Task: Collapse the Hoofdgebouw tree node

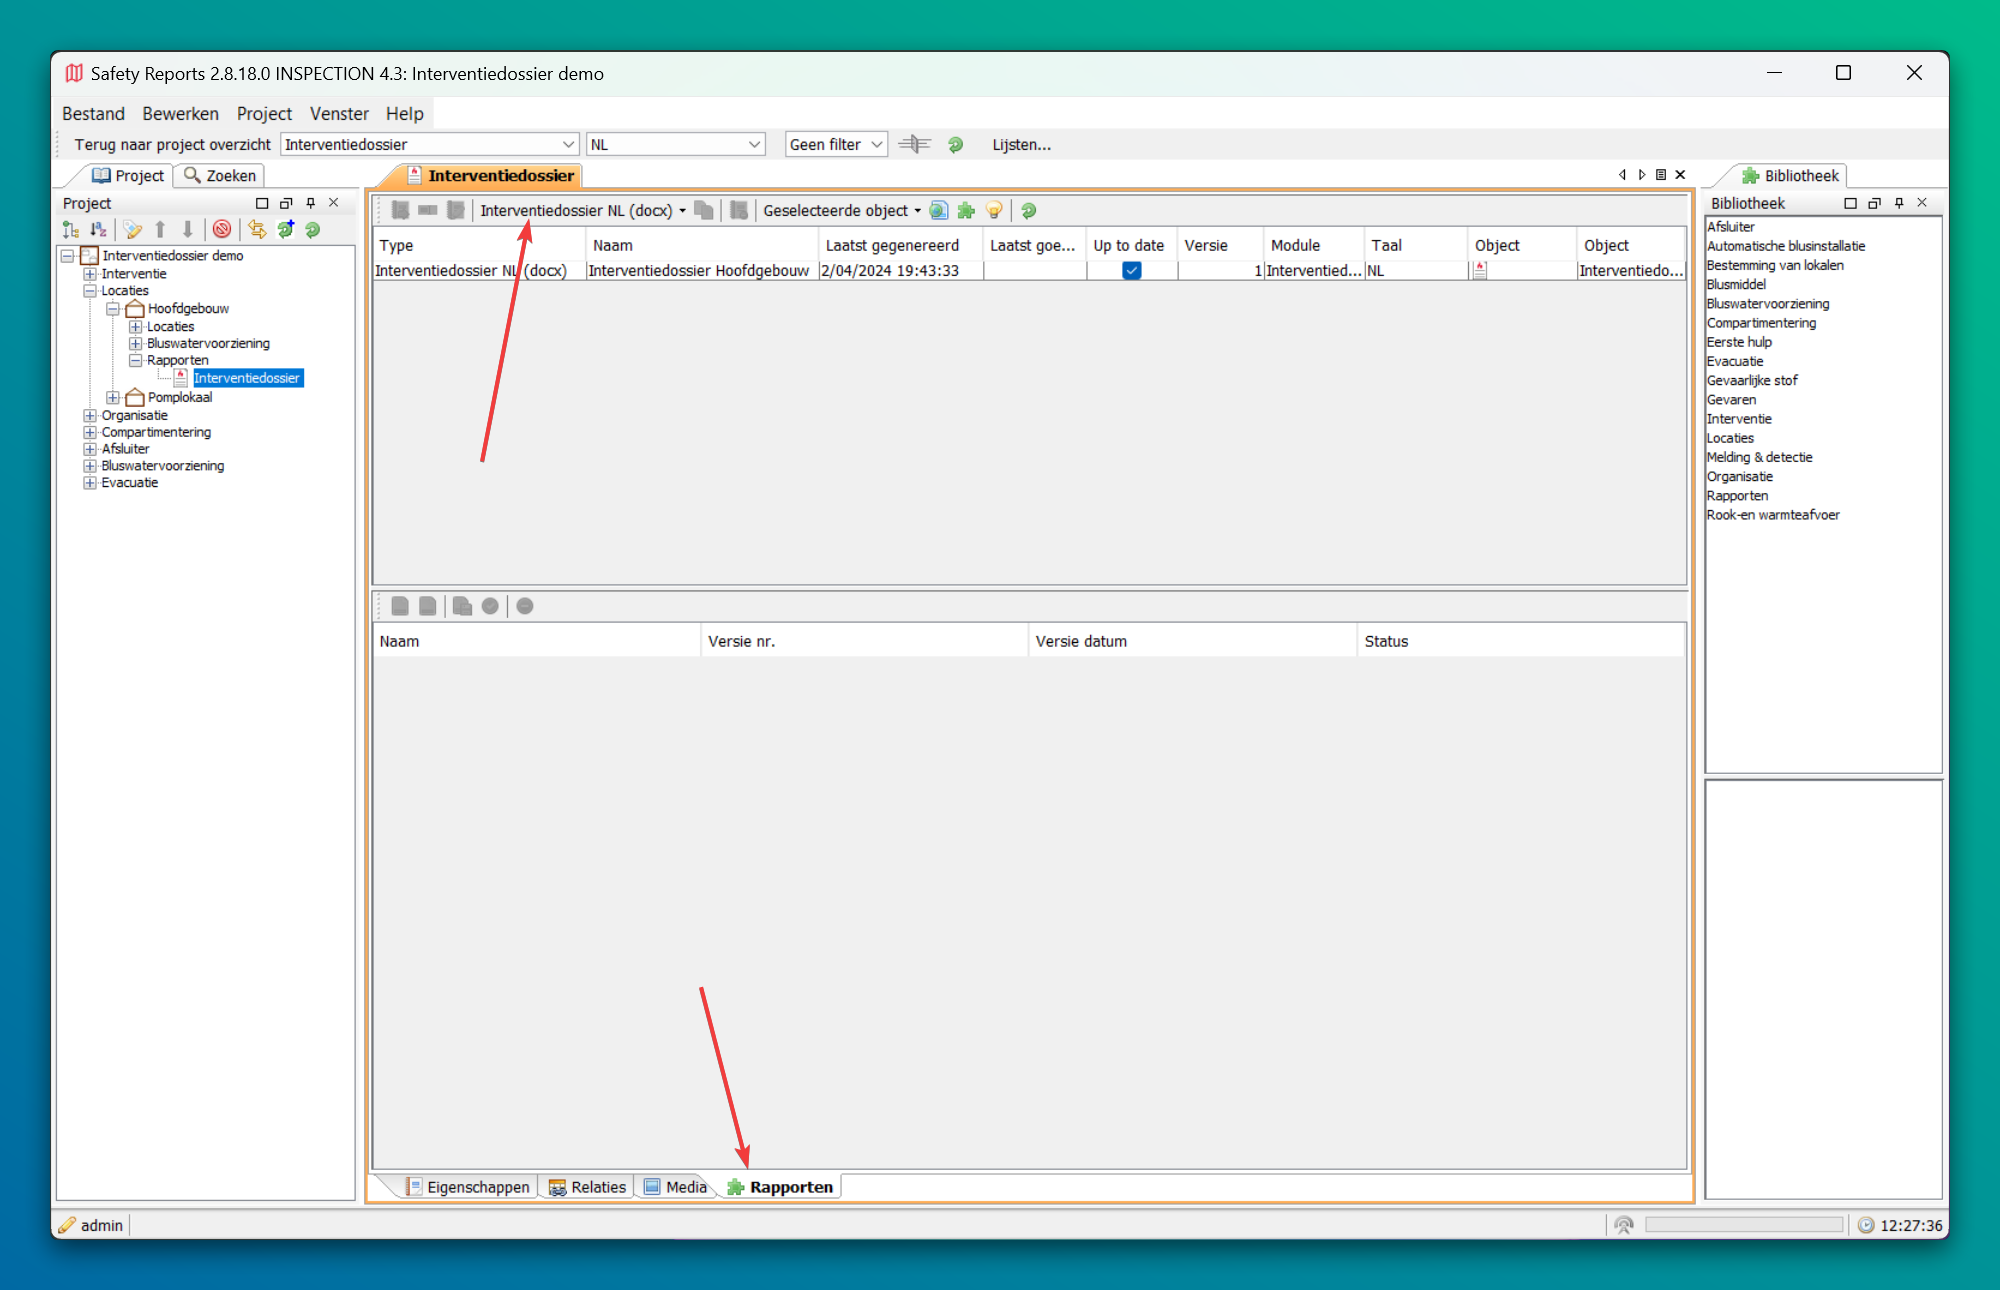Action: (x=113, y=309)
